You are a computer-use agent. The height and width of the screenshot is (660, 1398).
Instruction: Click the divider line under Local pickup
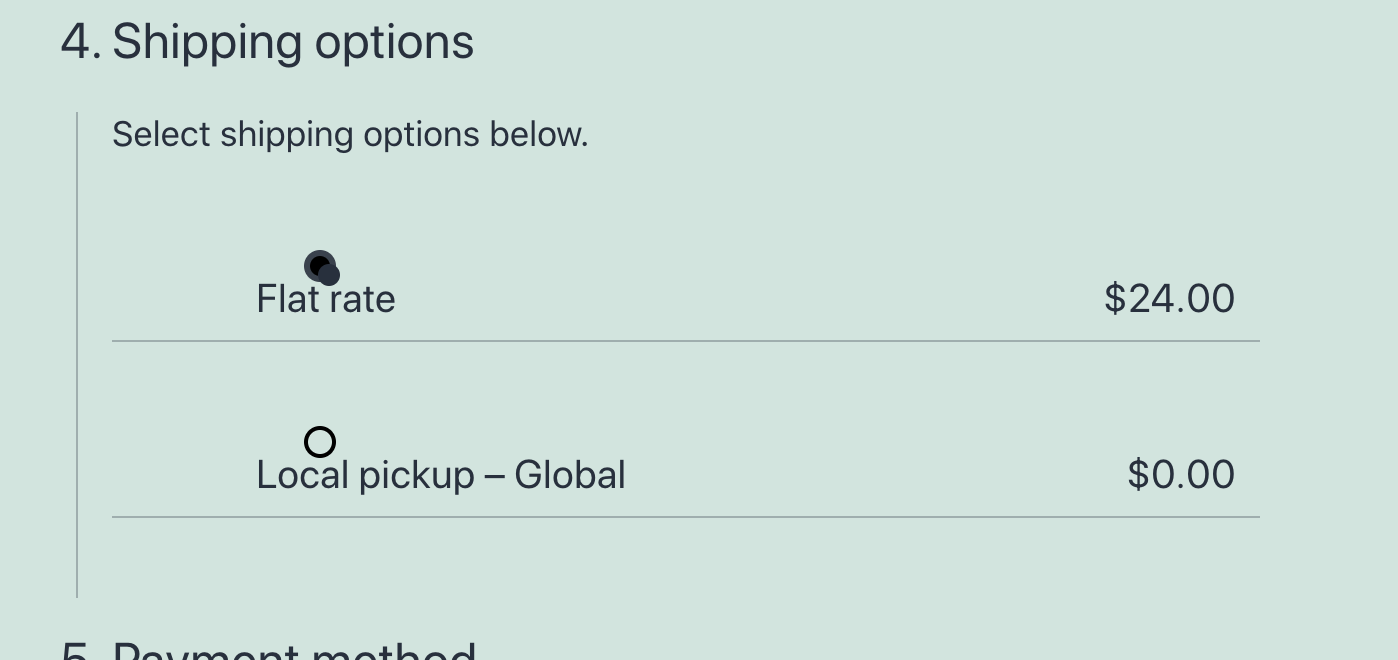tap(686, 517)
